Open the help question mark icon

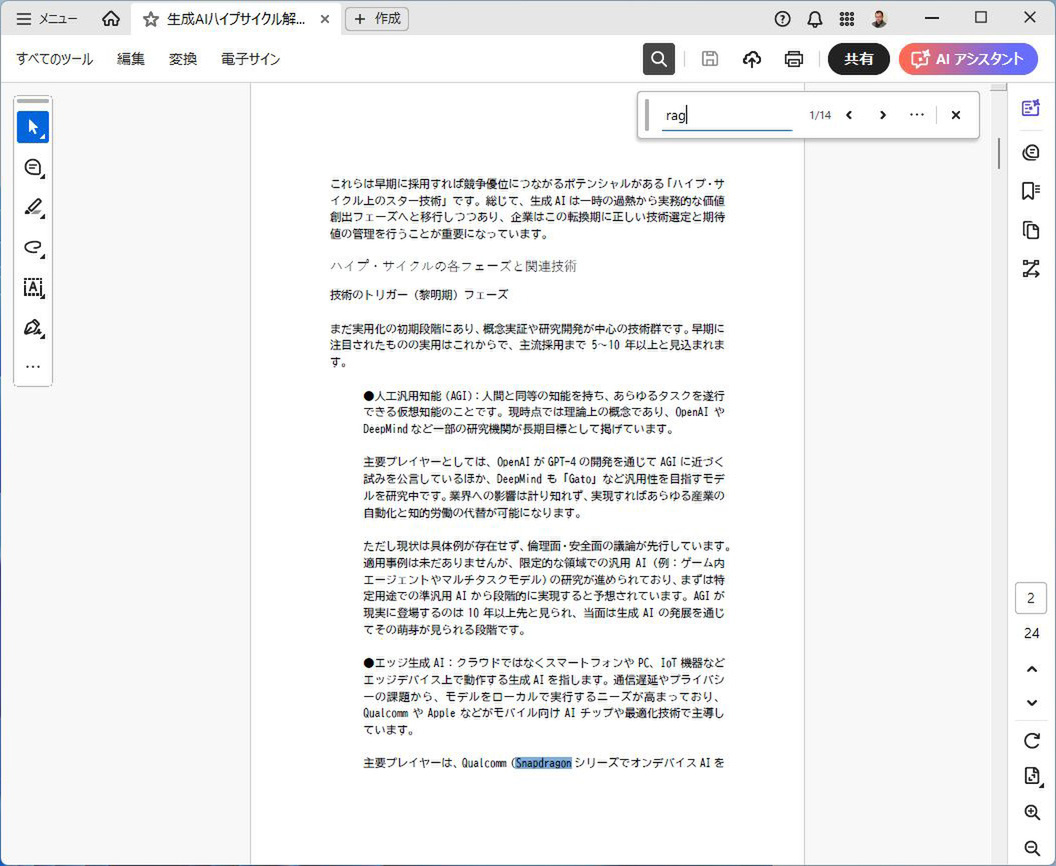(x=782, y=19)
